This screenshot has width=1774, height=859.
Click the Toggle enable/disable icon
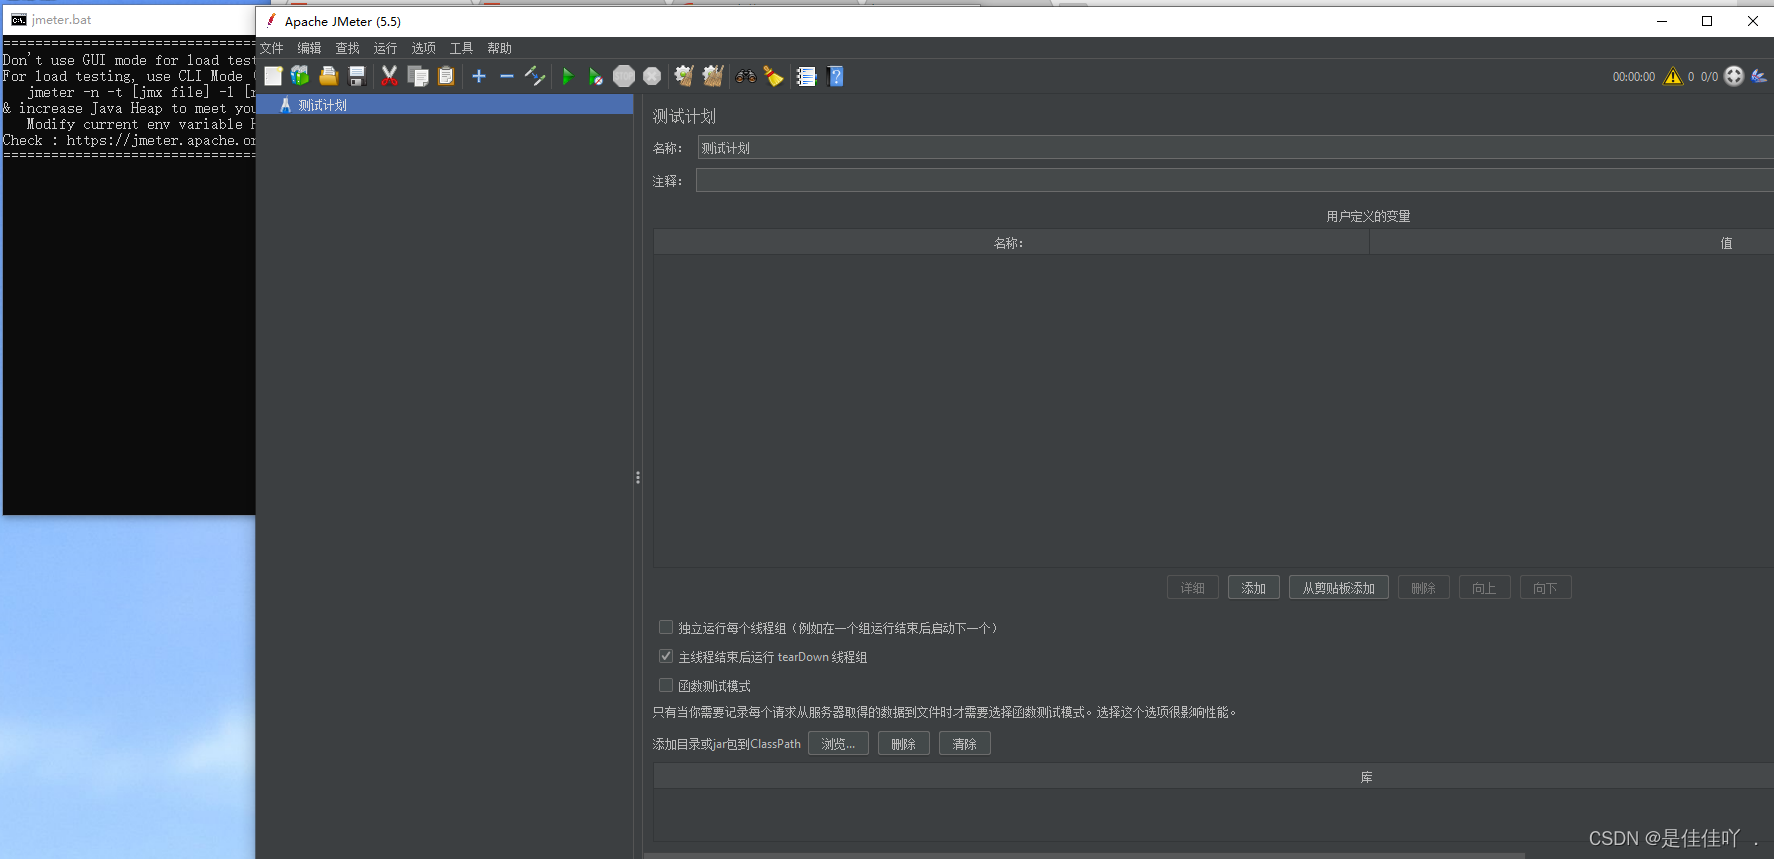(x=535, y=76)
